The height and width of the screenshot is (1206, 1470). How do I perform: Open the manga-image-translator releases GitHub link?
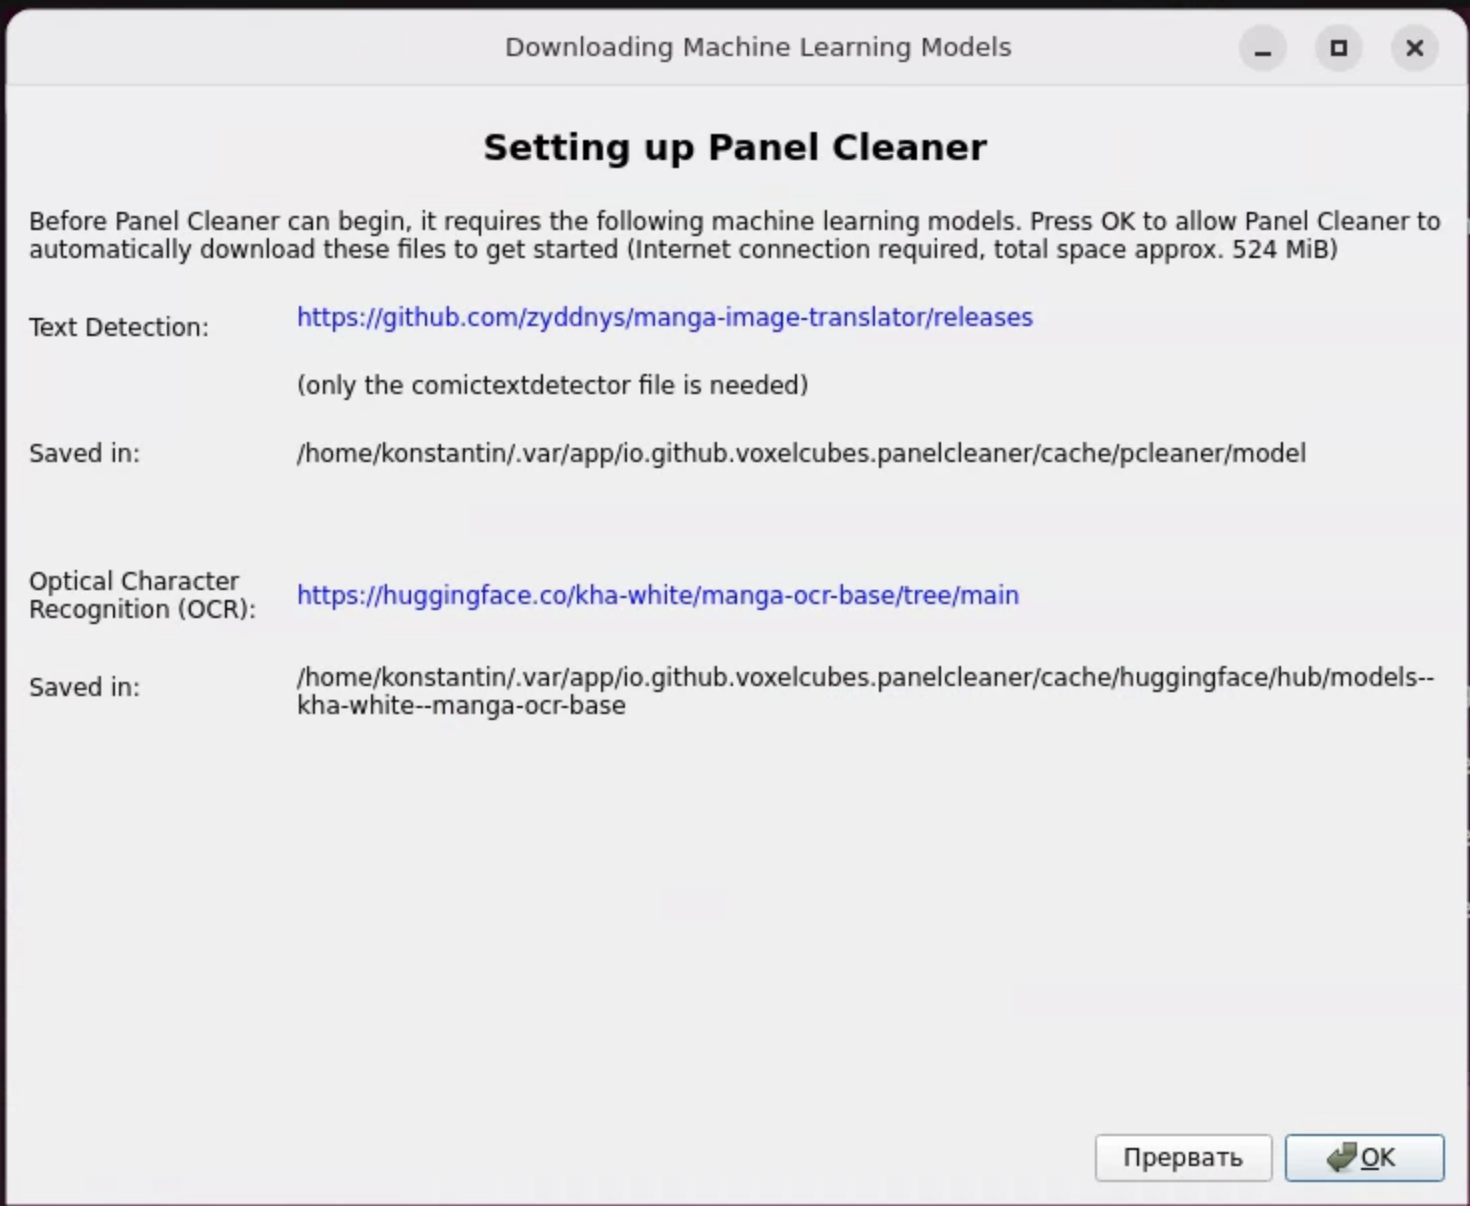(664, 317)
